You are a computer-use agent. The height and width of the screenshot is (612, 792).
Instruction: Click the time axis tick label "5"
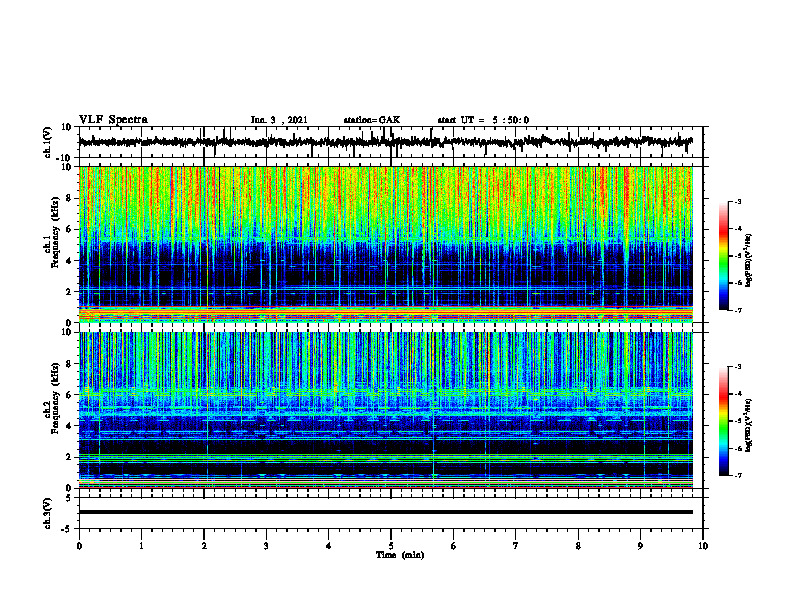[391, 546]
